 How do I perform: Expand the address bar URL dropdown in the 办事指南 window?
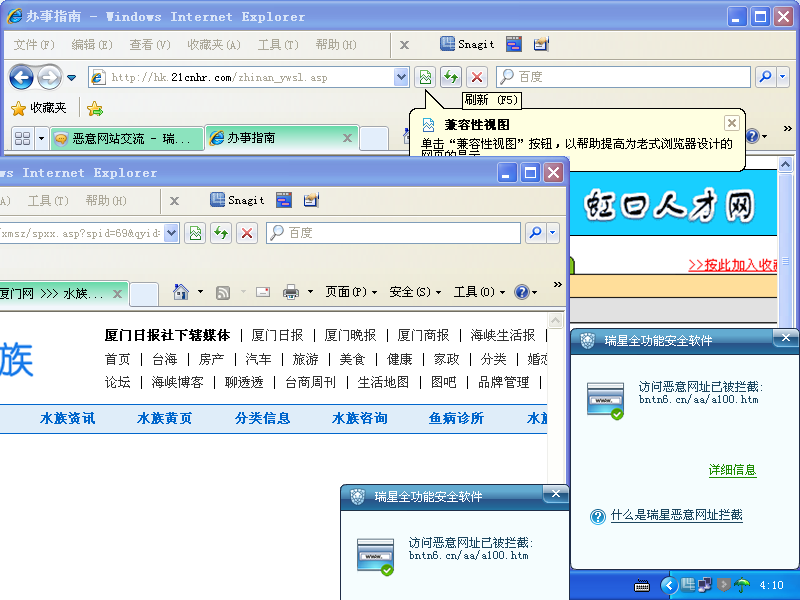402,77
